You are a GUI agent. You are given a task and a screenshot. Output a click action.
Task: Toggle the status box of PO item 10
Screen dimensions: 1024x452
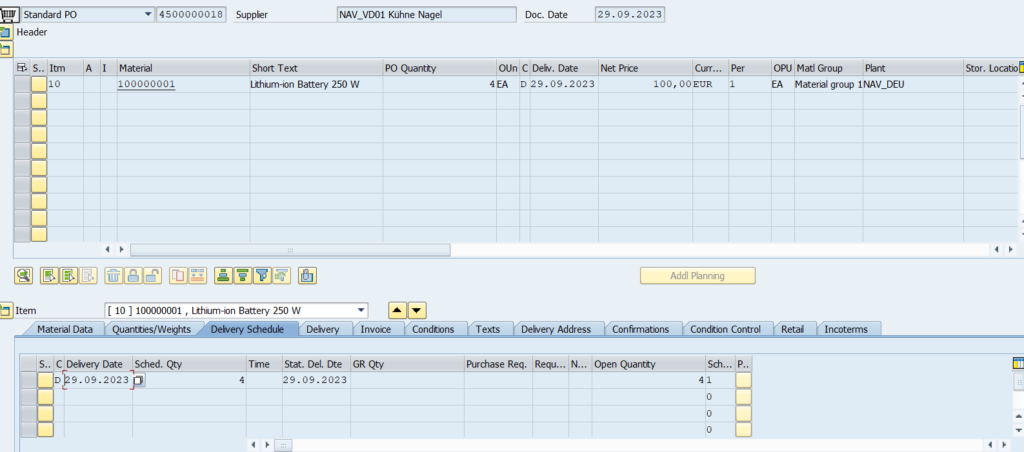[x=39, y=85]
